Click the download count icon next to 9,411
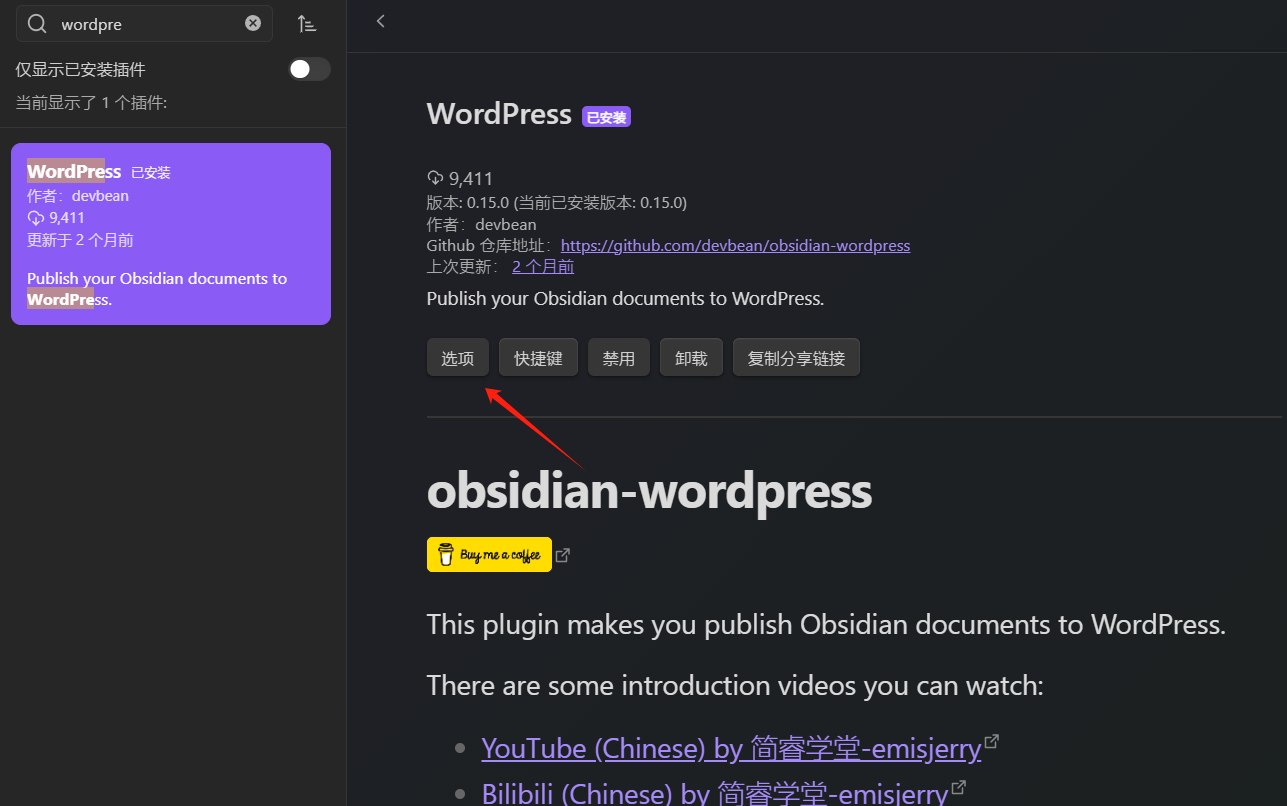 (x=434, y=177)
